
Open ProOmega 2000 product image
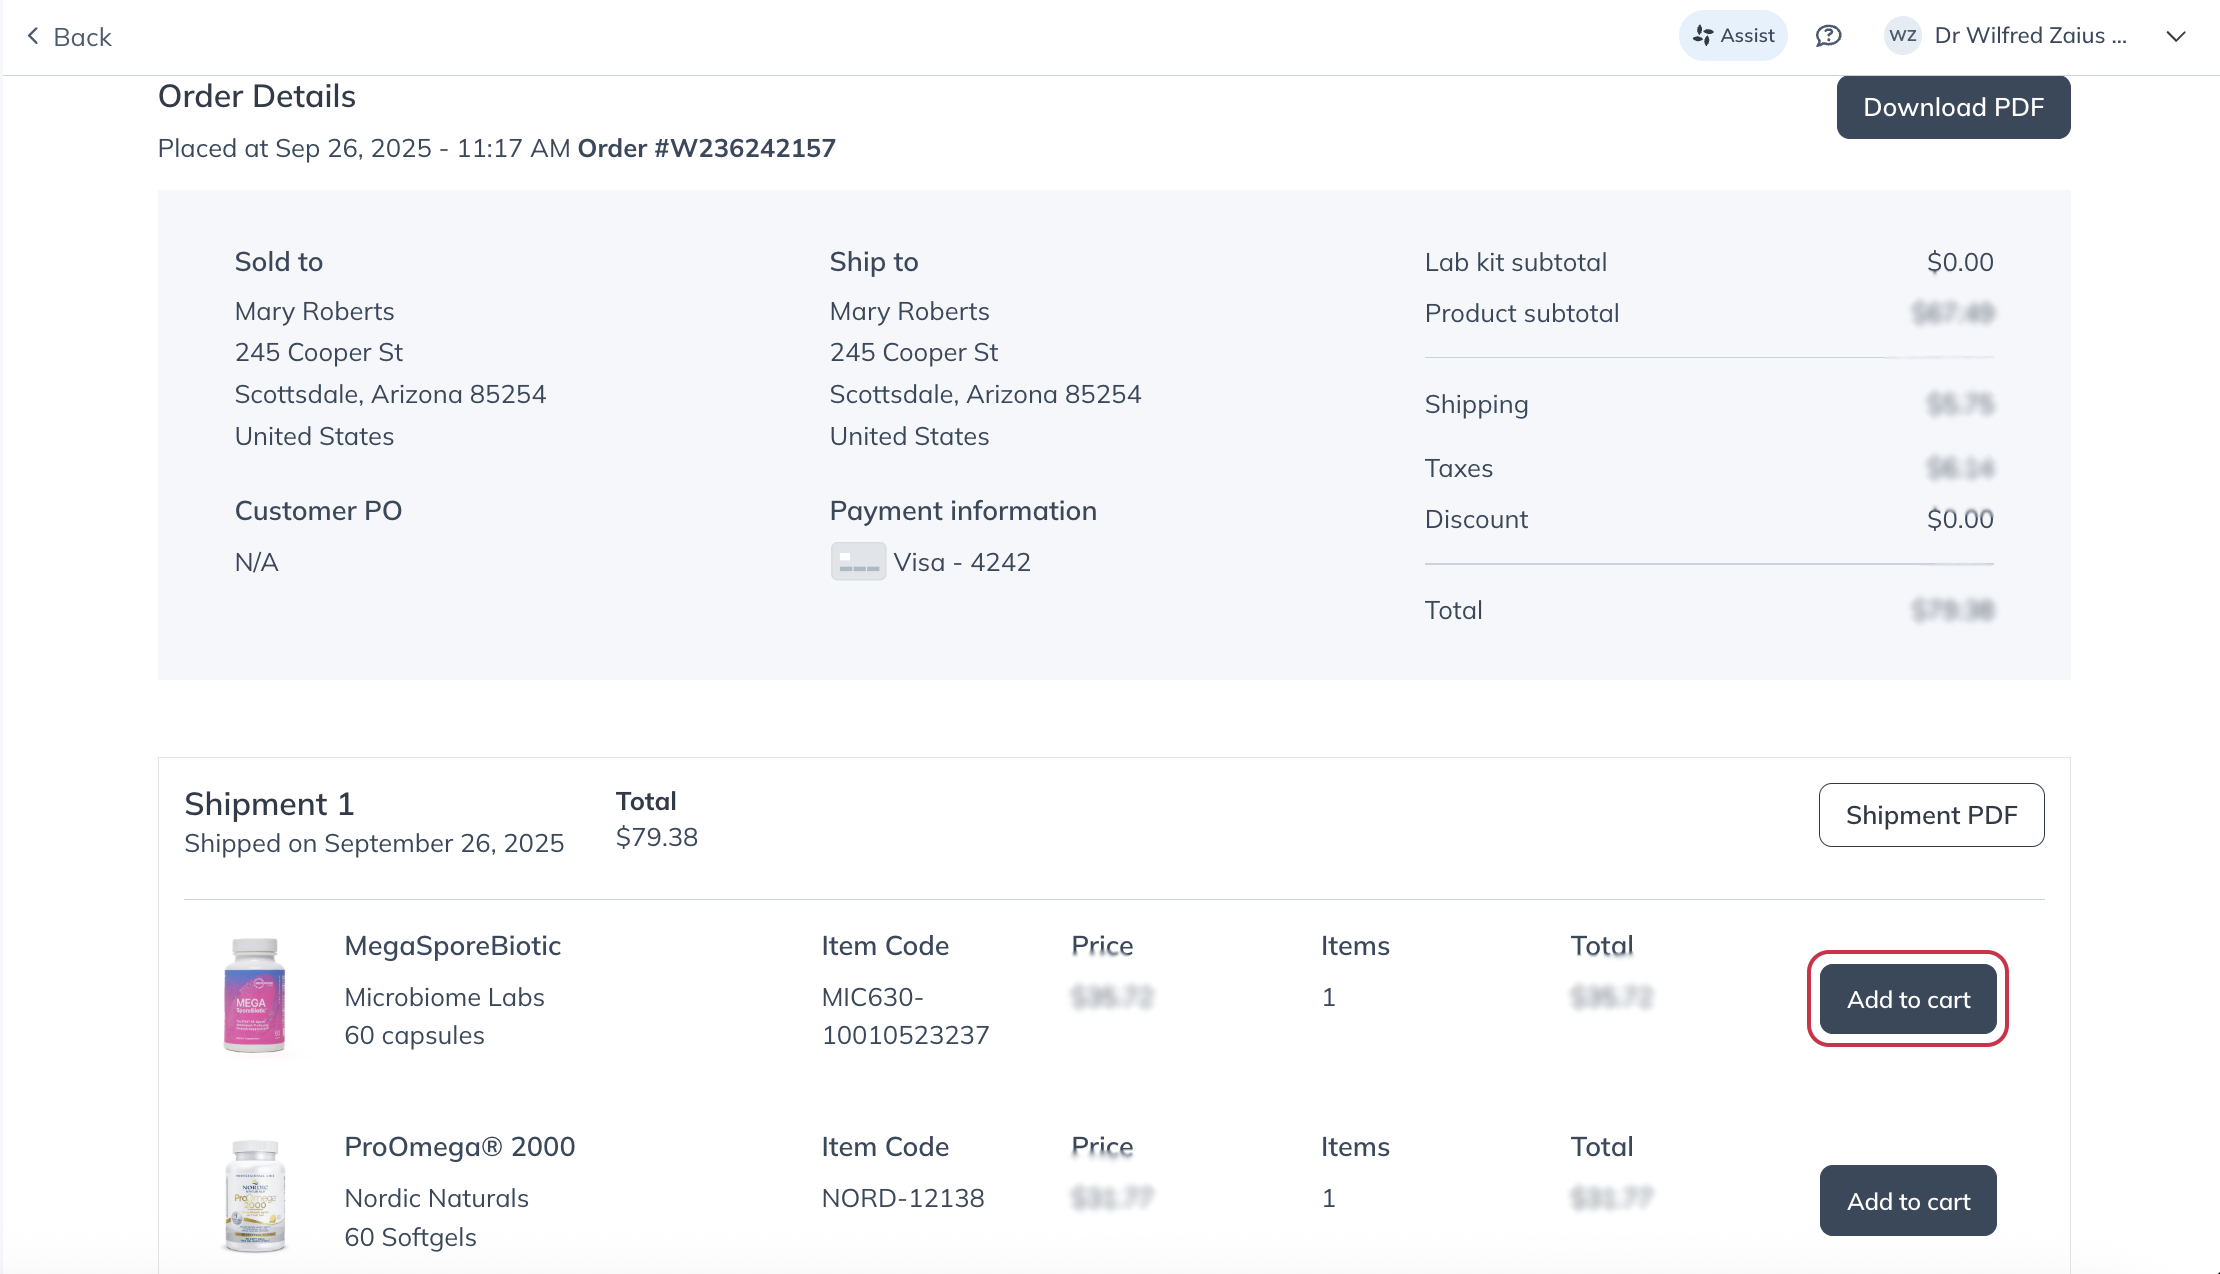click(254, 1196)
